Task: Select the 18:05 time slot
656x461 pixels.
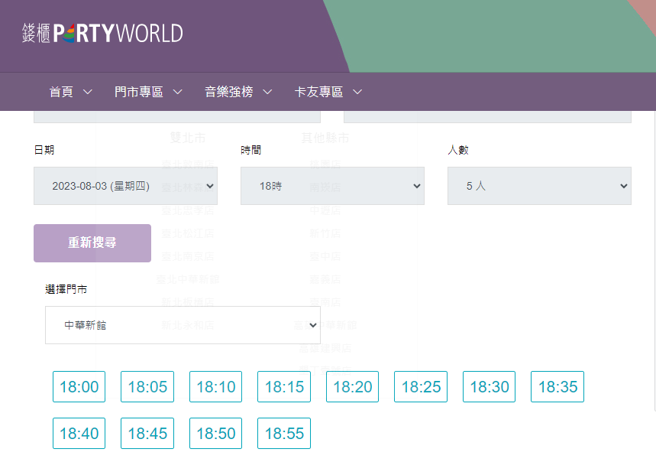Action: pyautogui.click(x=147, y=387)
